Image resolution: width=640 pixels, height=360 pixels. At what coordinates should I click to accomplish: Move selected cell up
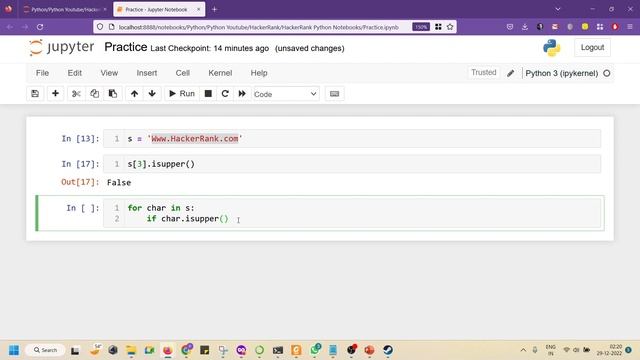[x=134, y=94]
